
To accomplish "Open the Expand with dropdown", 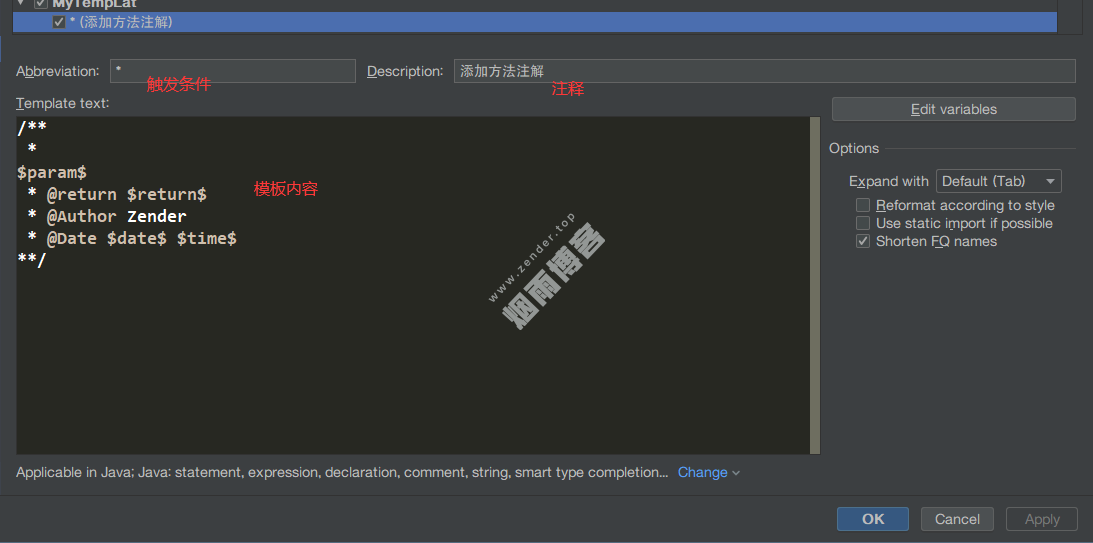I will point(998,181).
